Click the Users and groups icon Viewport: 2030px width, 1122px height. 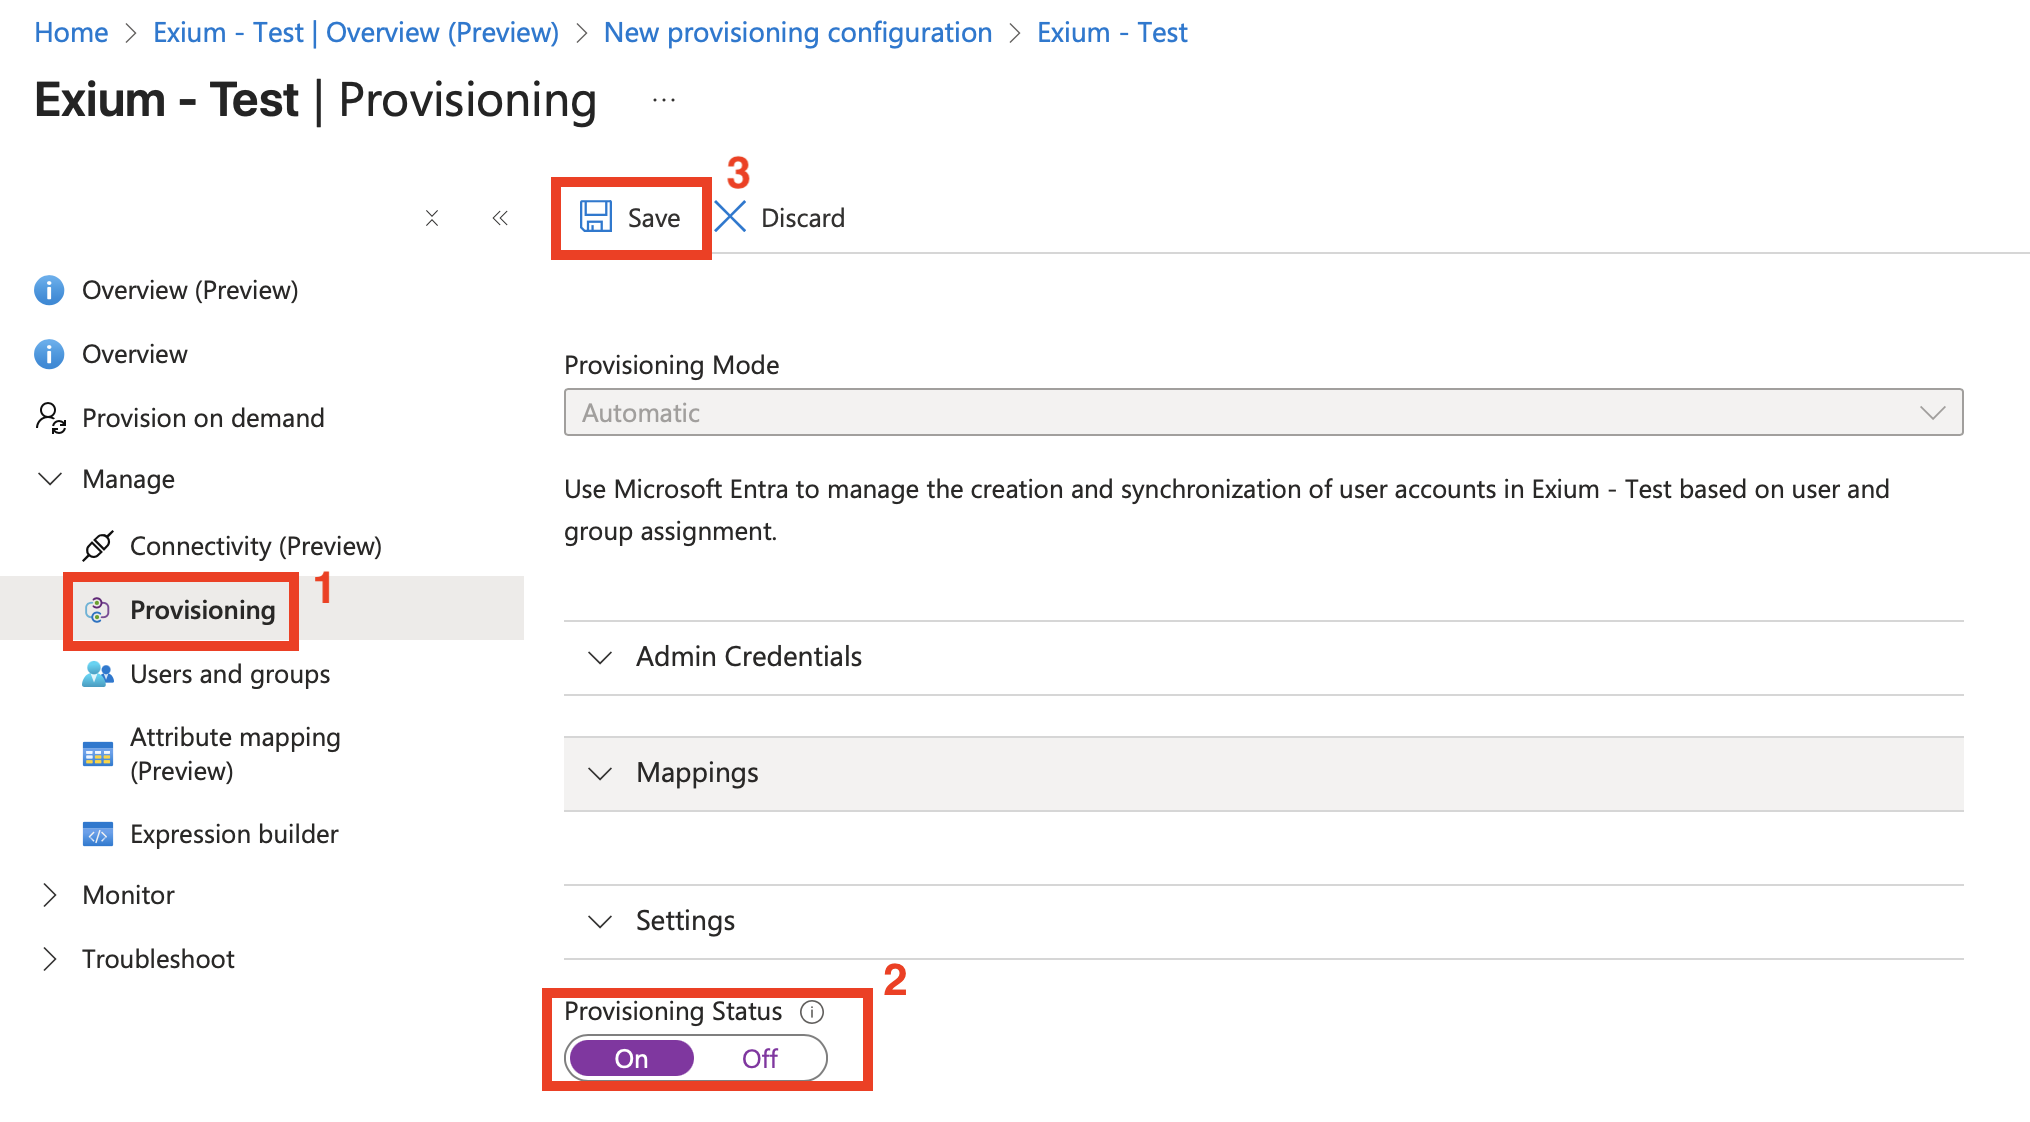pyautogui.click(x=97, y=674)
